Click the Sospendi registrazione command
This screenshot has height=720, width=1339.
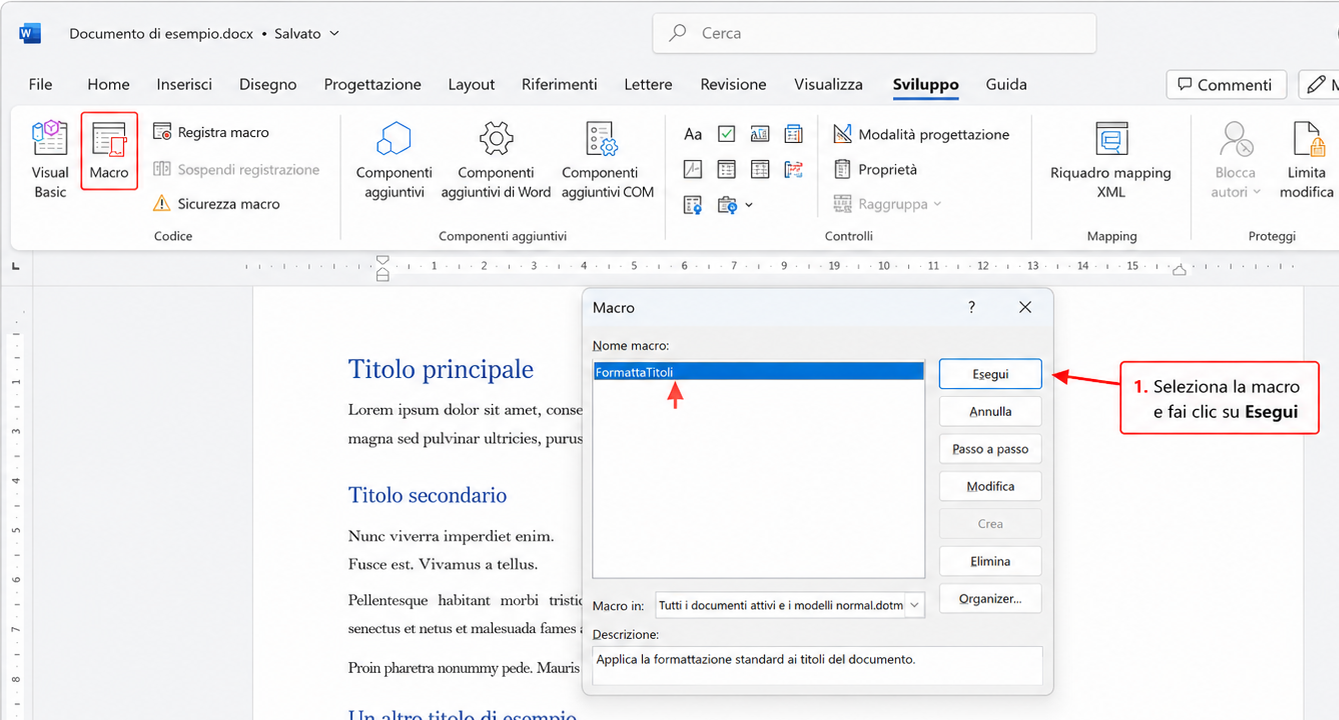pyautogui.click(x=236, y=170)
